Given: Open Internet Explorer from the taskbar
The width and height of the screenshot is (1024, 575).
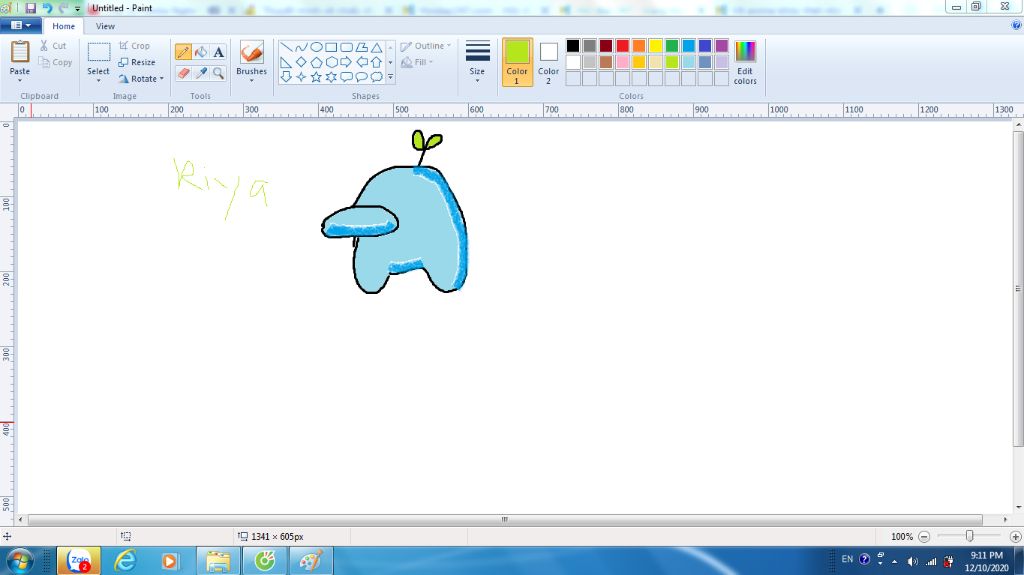Looking at the screenshot, I should tap(125, 561).
